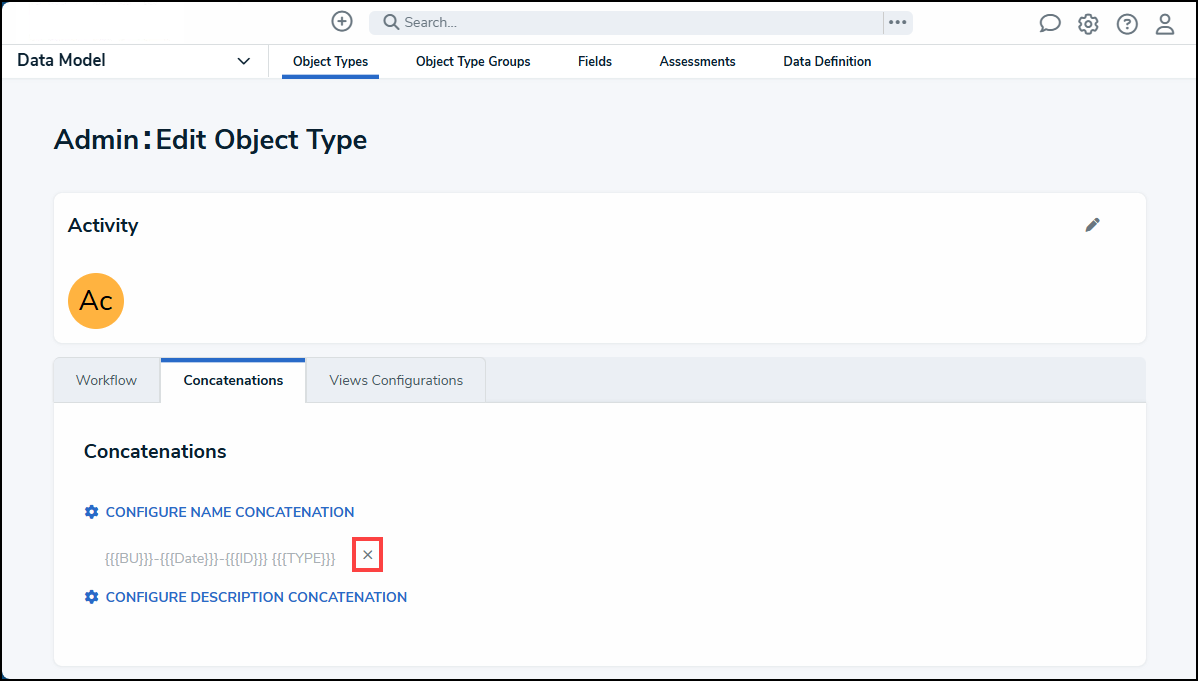Select the Concatenations tab
The image size is (1198, 681).
point(233,380)
